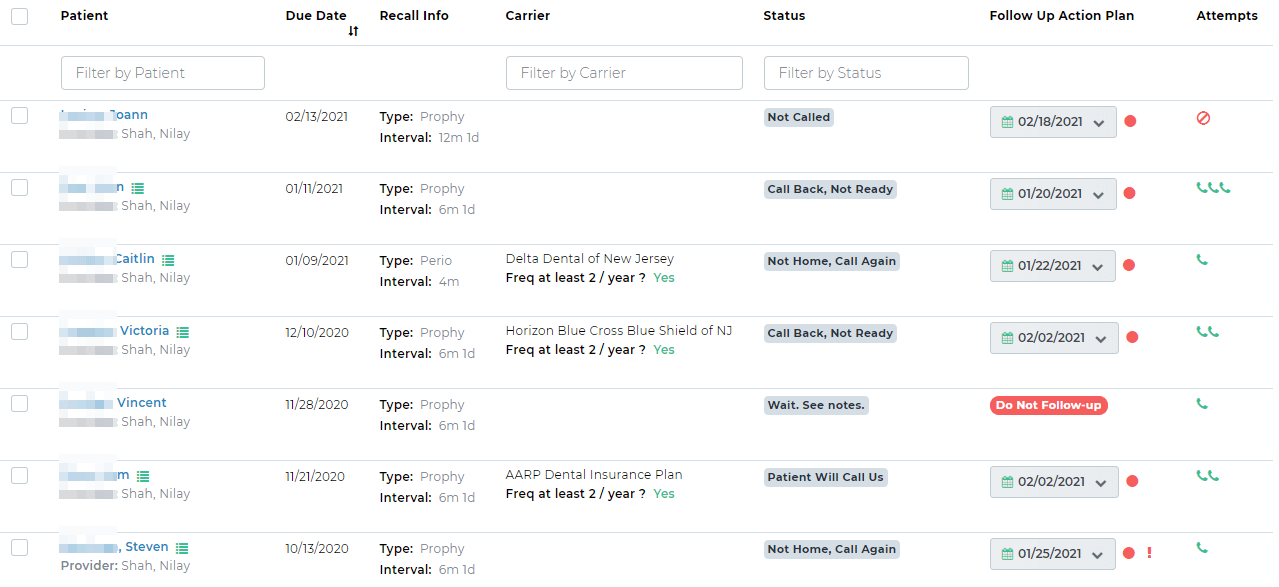
Task: Click the sort arrows beside Due Date
Action: (x=352, y=32)
